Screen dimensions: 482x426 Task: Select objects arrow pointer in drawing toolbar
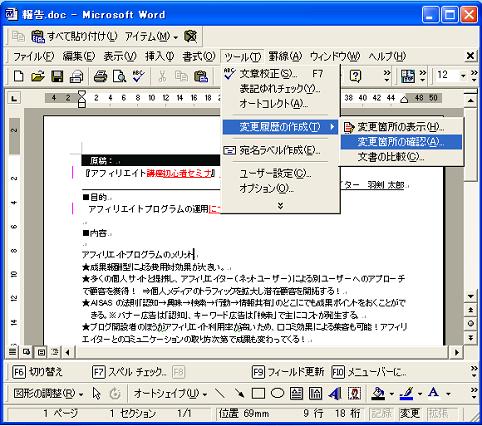96,393
